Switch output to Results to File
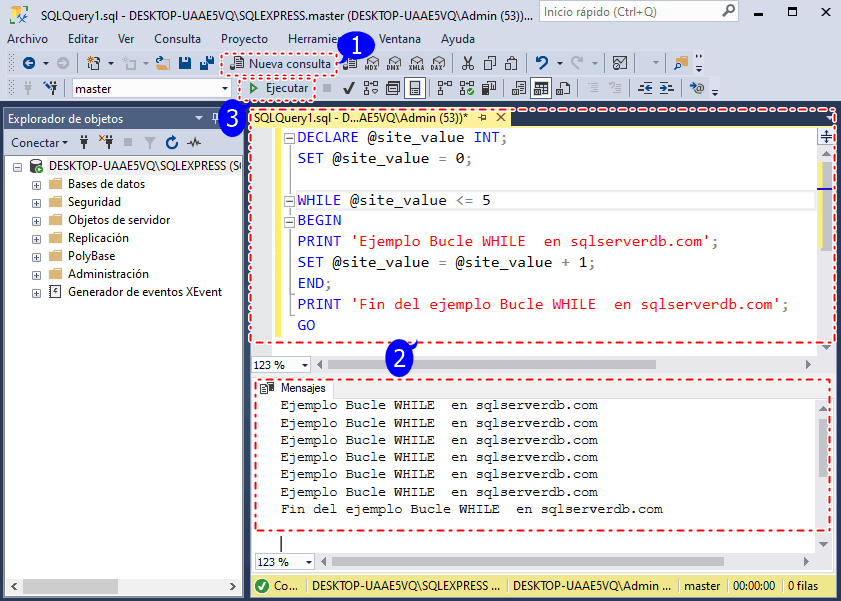Viewport: 841px width, 601px height. (x=563, y=88)
